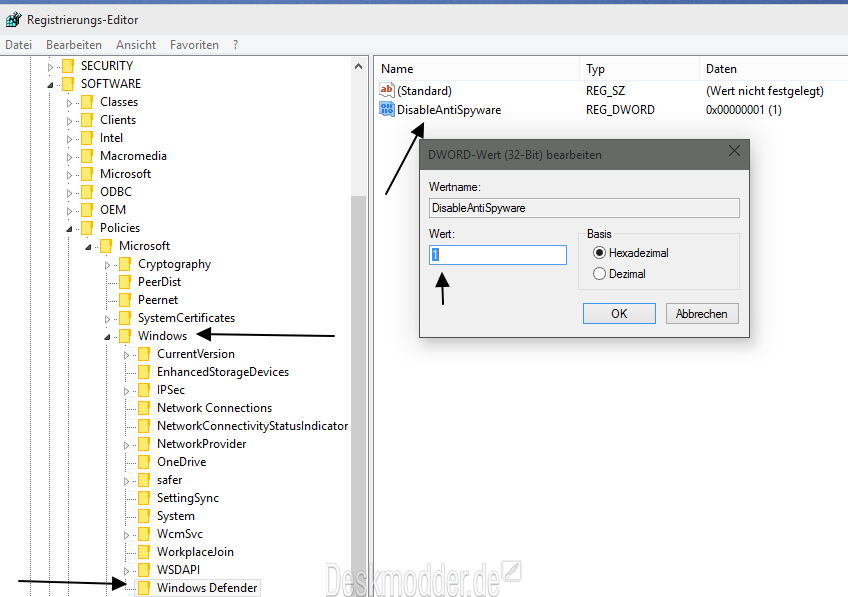The height and width of the screenshot is (597, 848).
Task: Open the Favoriten menu
Action: click(x=194, y=45)
